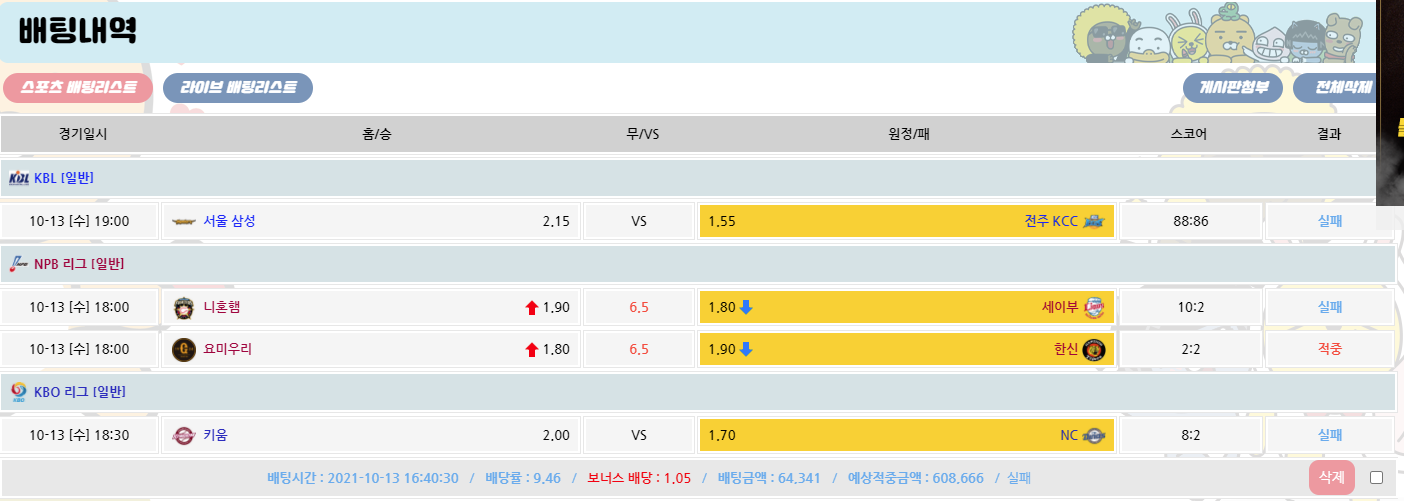Click the 세이부 team logo
The height and width of the screenshot is (501, 1404).
click(x=1094, y=307)
